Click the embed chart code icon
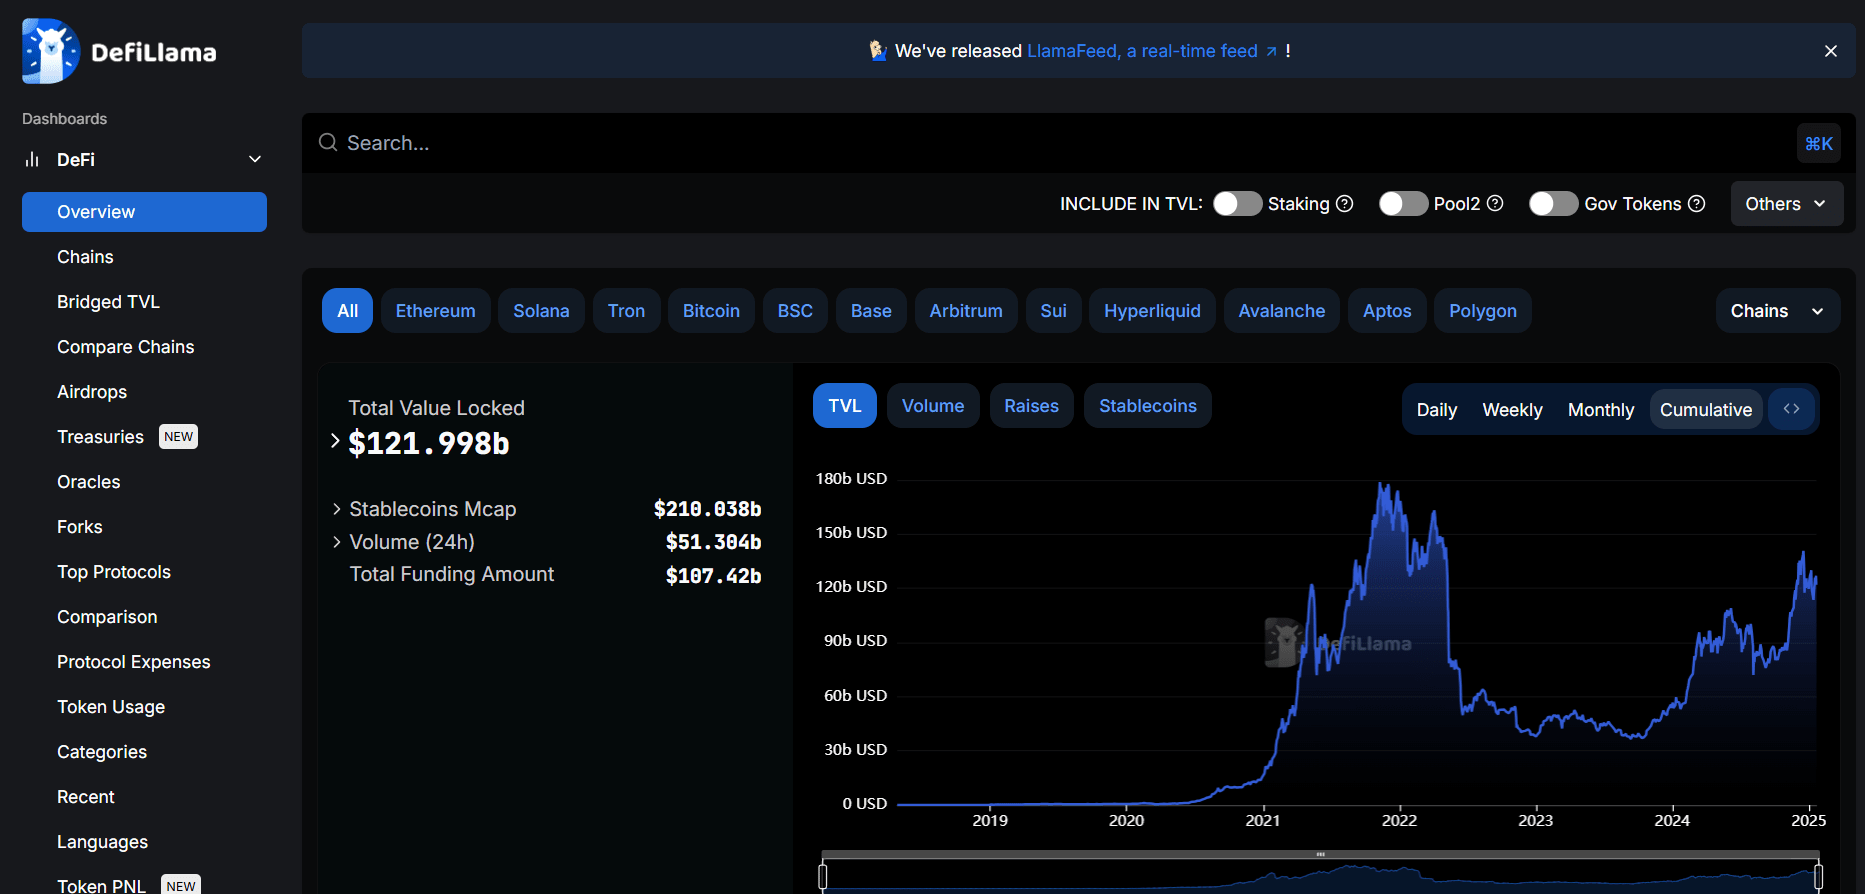1865x894 pixels. click(1792, 409)
